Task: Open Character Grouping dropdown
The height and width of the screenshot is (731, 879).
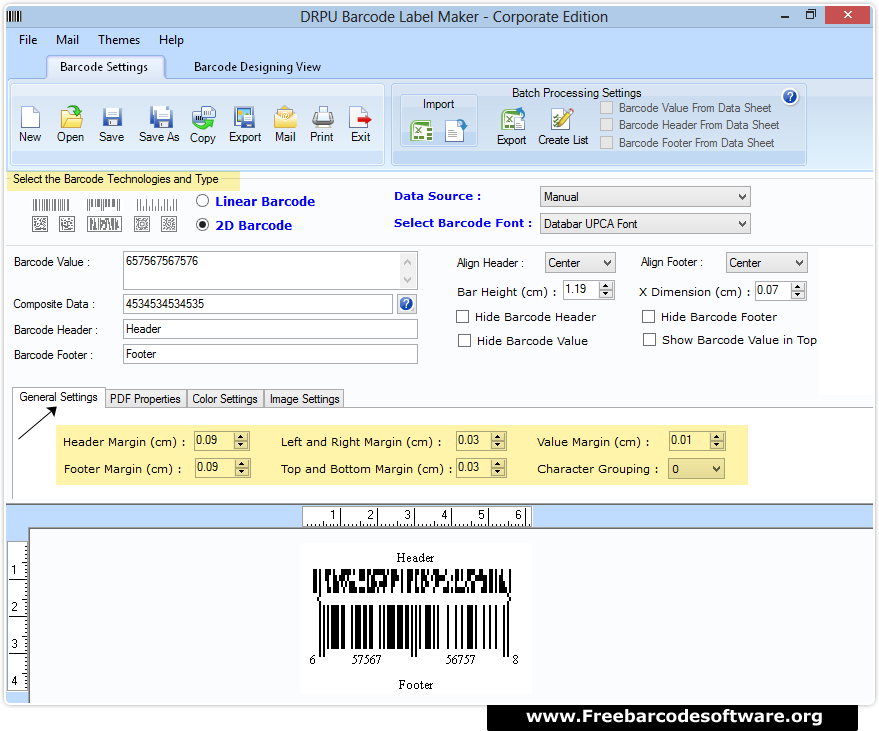Action: [x=696, y=469]
